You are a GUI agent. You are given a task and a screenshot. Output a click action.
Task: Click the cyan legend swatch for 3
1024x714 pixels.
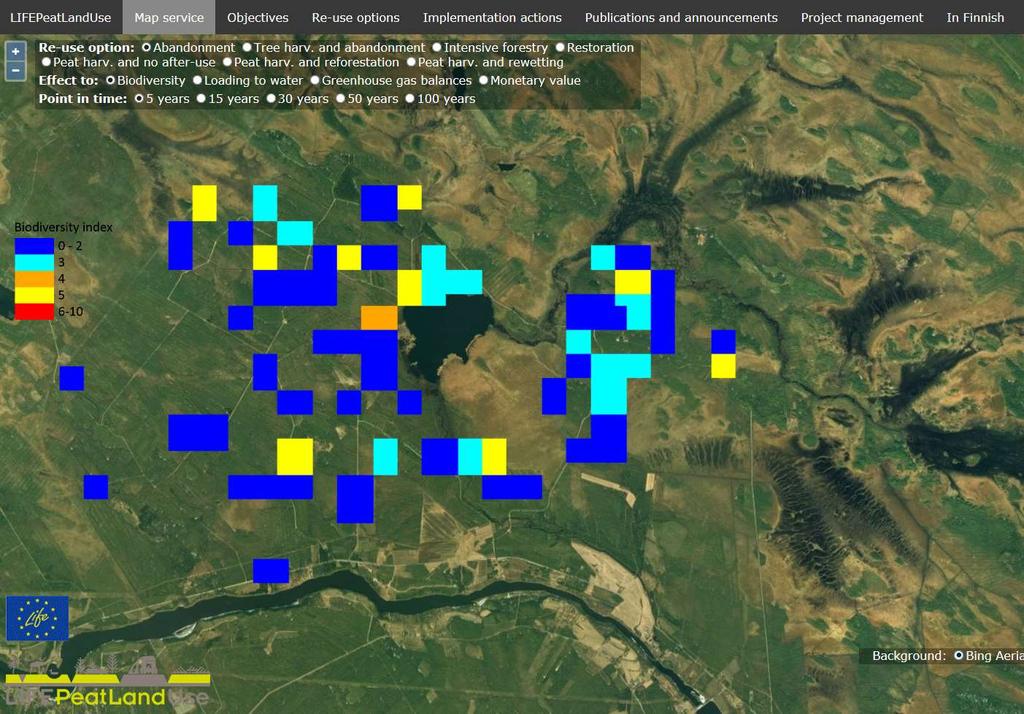click(35, 262)
